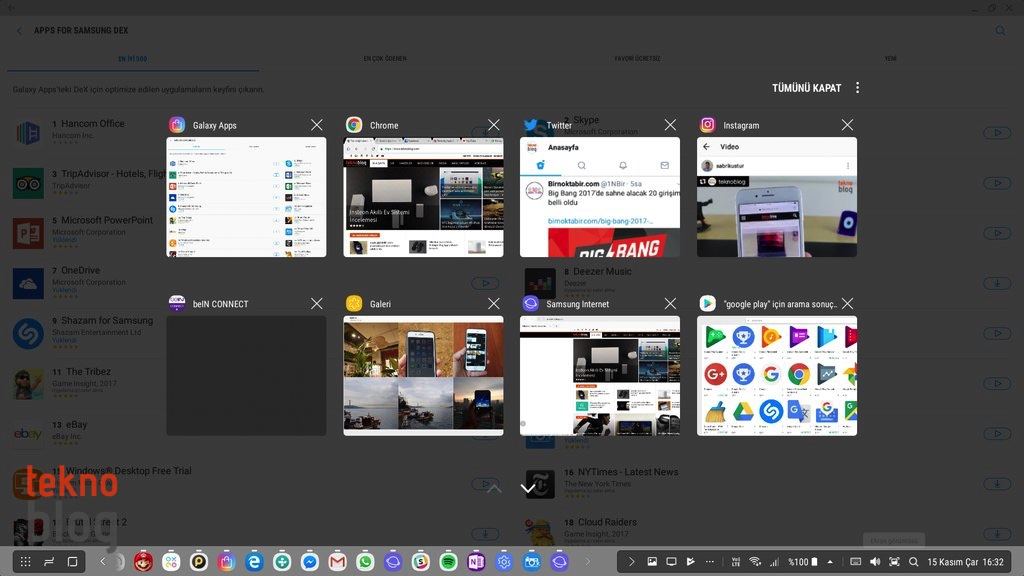Launch the Super Mario taskbar icon
The image size is (1024, 576).
pos(143,562)
